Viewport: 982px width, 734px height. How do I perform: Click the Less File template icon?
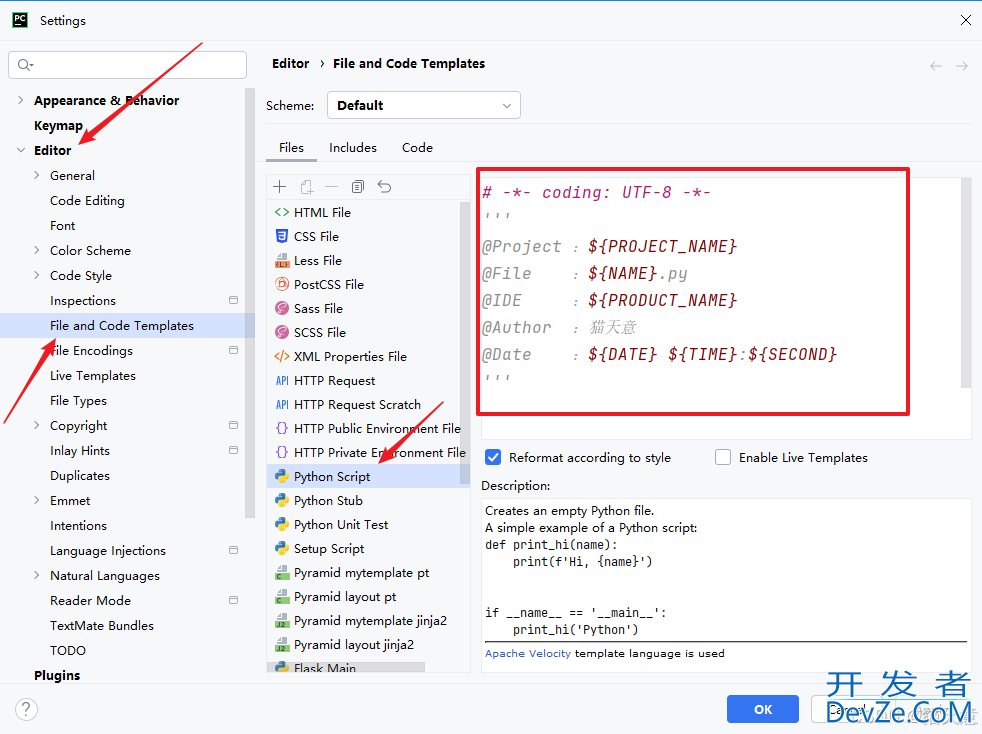click(282, 261)
